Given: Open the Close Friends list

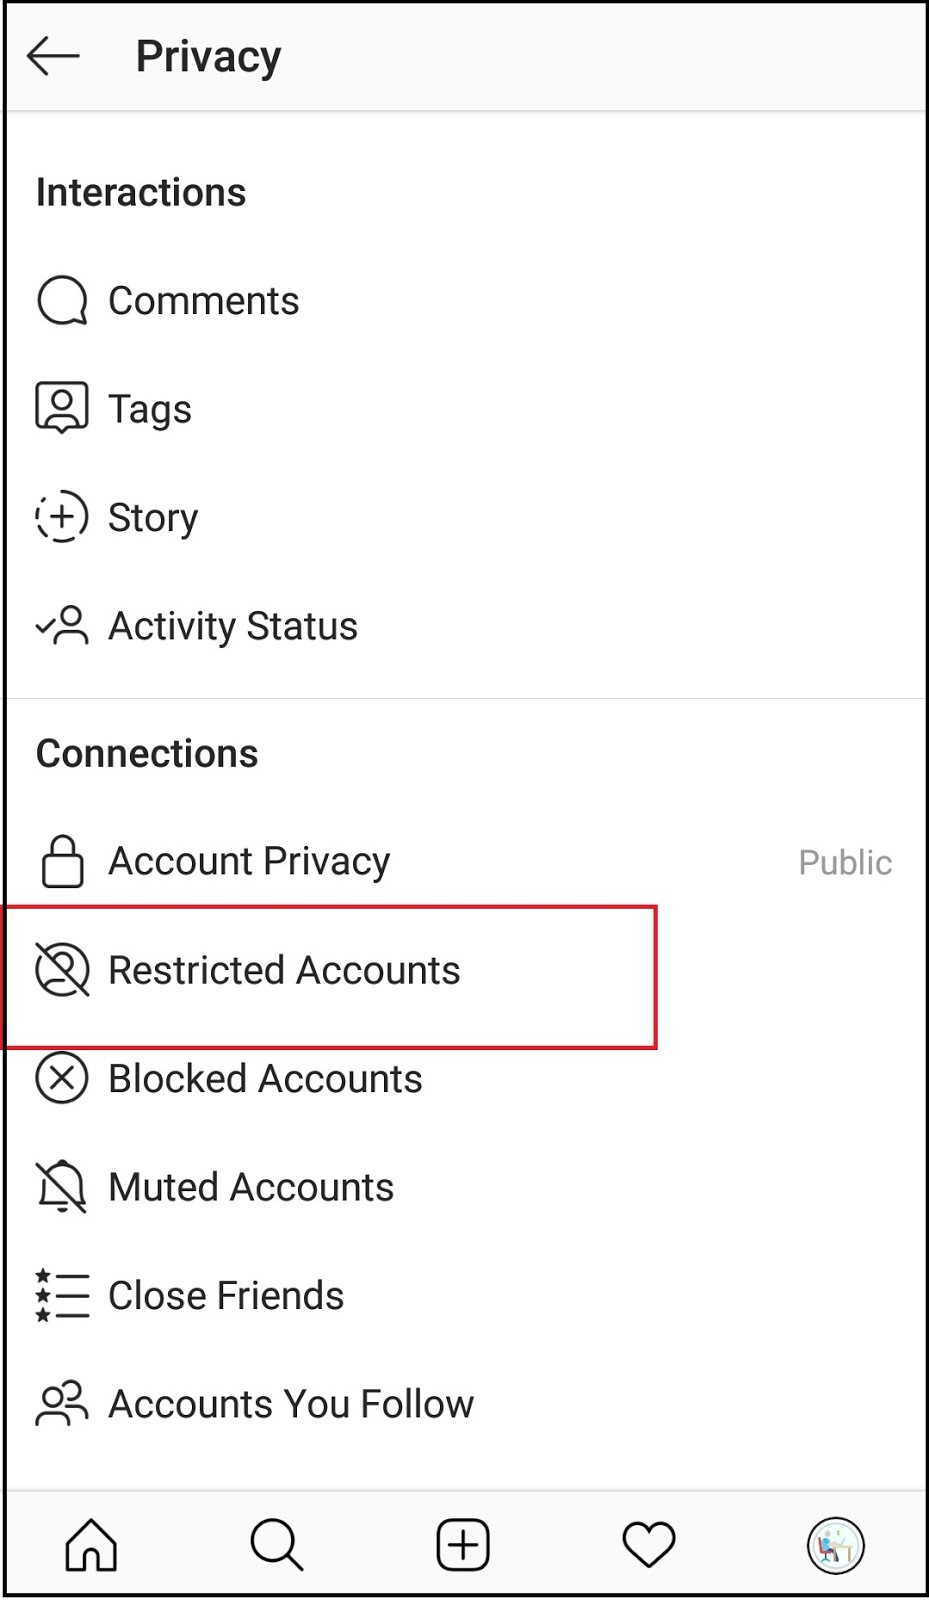Looking at the screenshot, I should (x=225, y=1295).
